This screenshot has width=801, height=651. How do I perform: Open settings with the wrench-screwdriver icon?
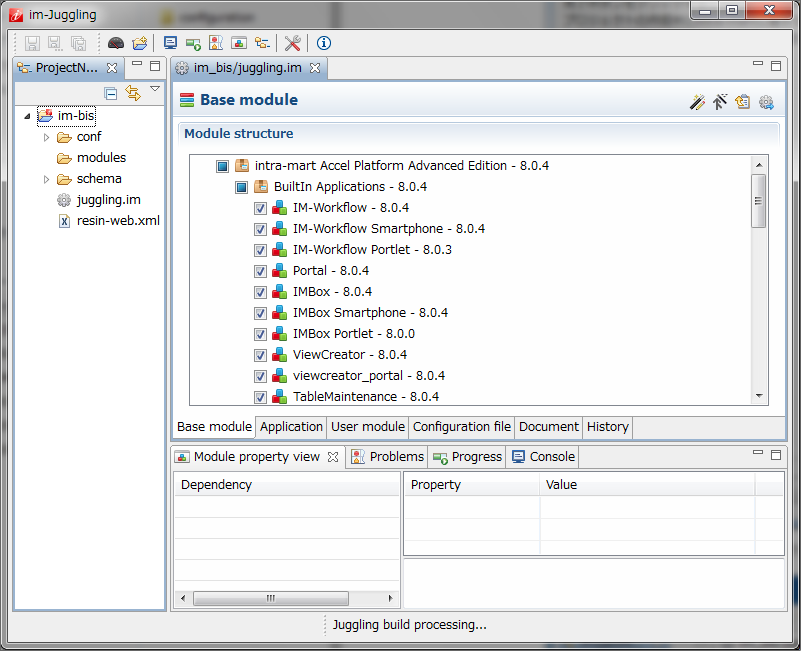coord(292,43)
